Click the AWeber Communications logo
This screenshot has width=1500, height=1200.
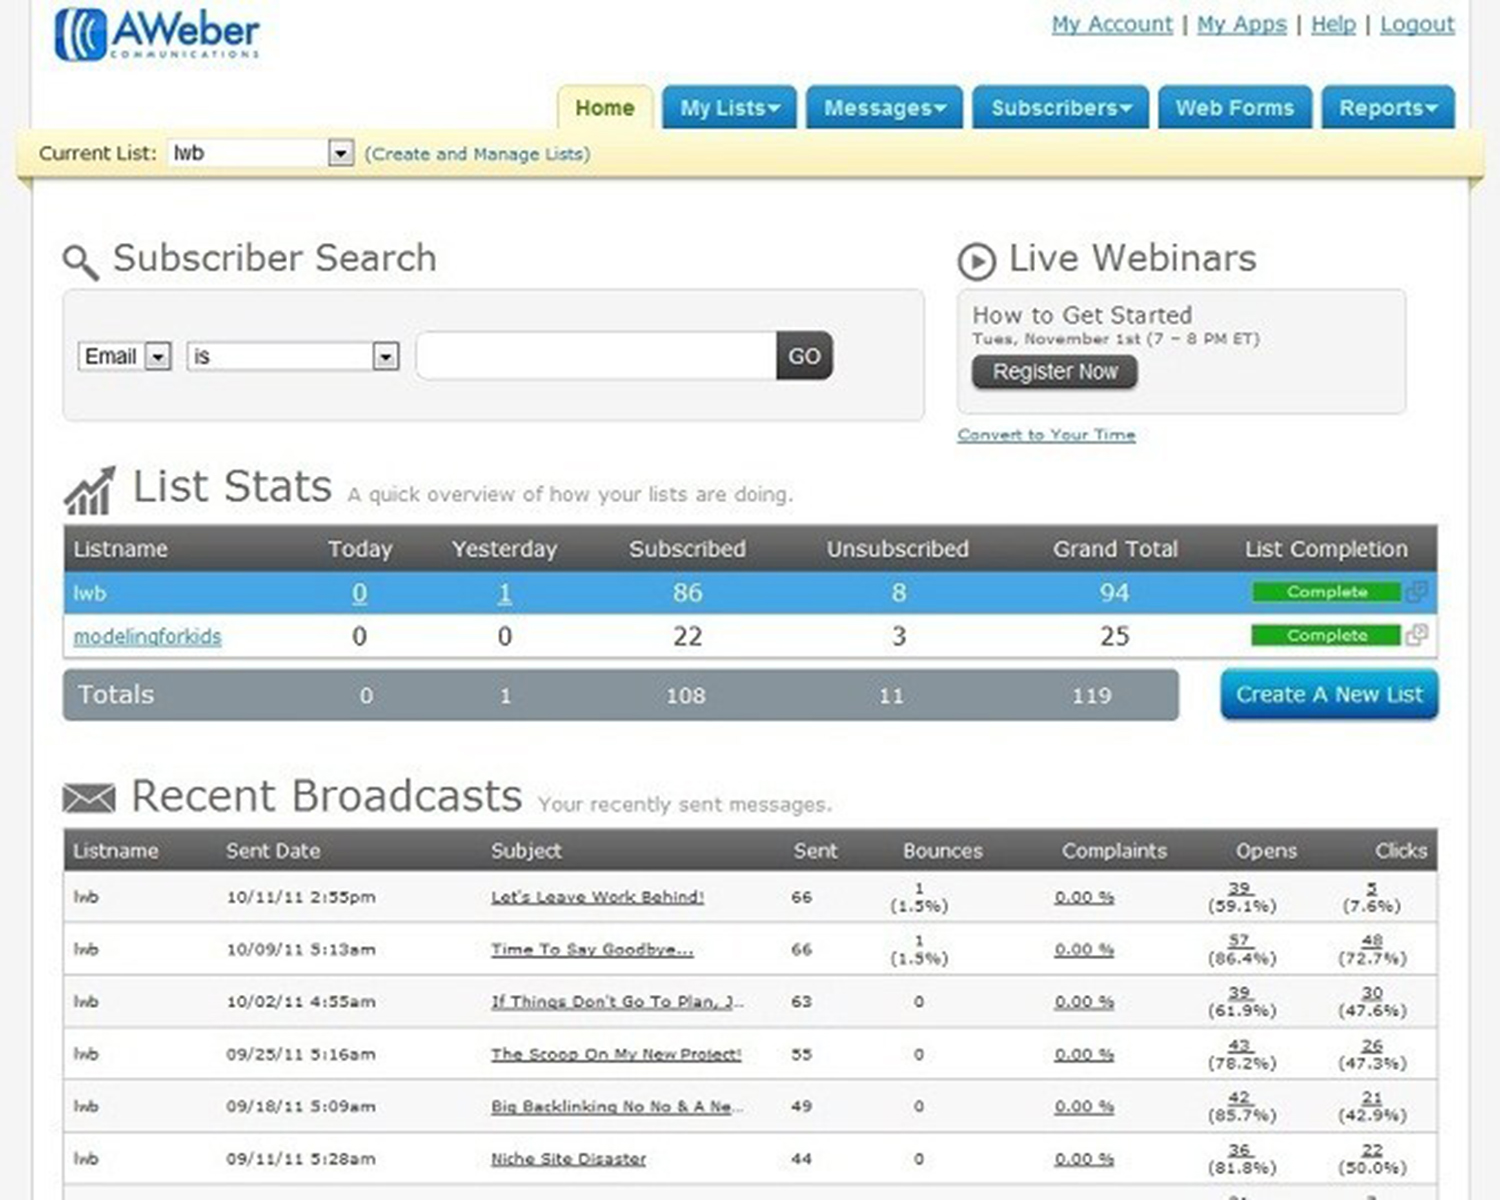[x=157, y=34]
